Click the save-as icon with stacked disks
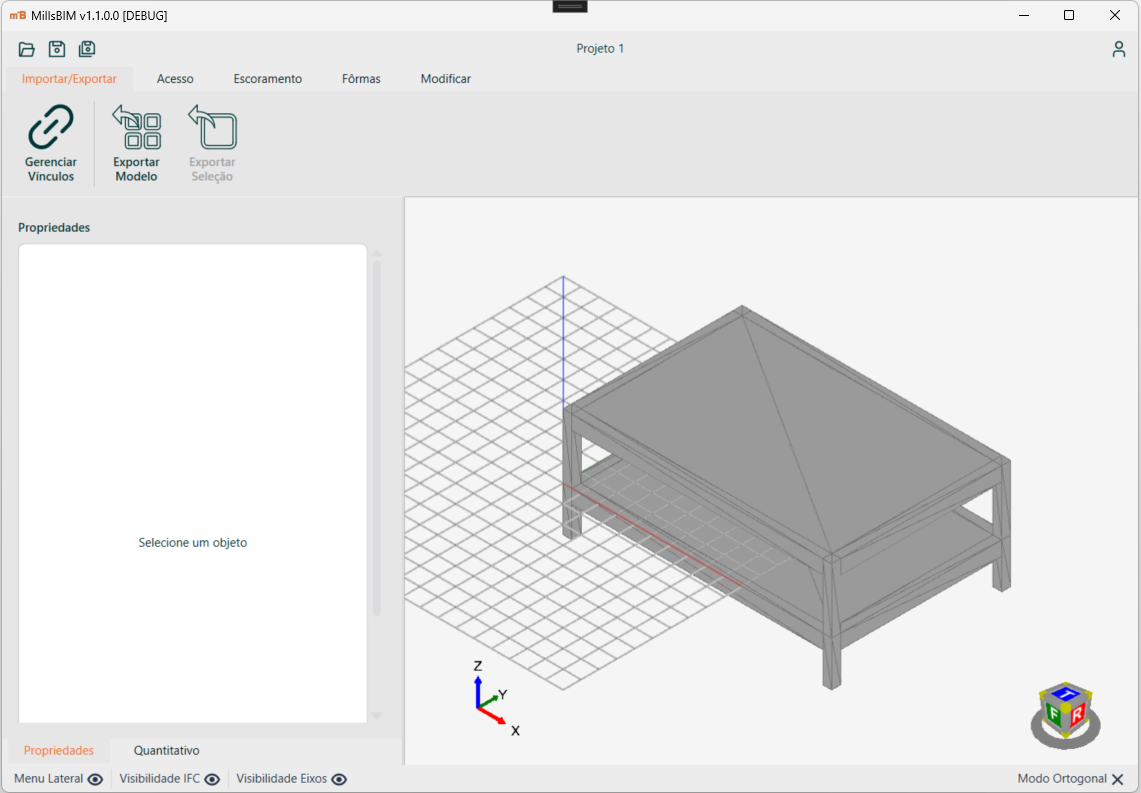 (87, 49)
